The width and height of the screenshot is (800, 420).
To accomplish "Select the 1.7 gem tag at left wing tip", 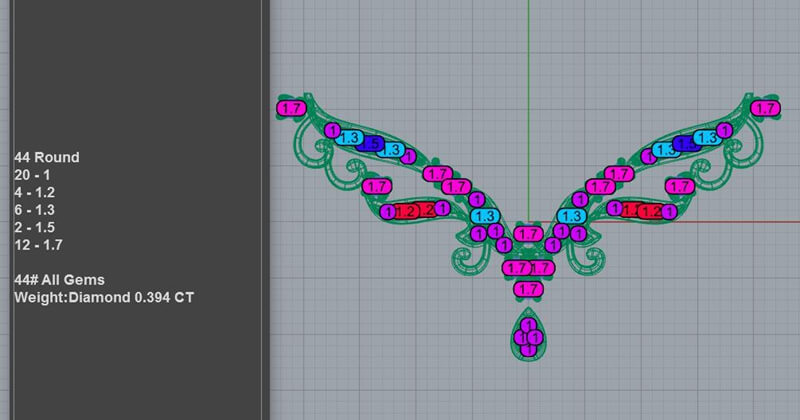I will 291,108.
